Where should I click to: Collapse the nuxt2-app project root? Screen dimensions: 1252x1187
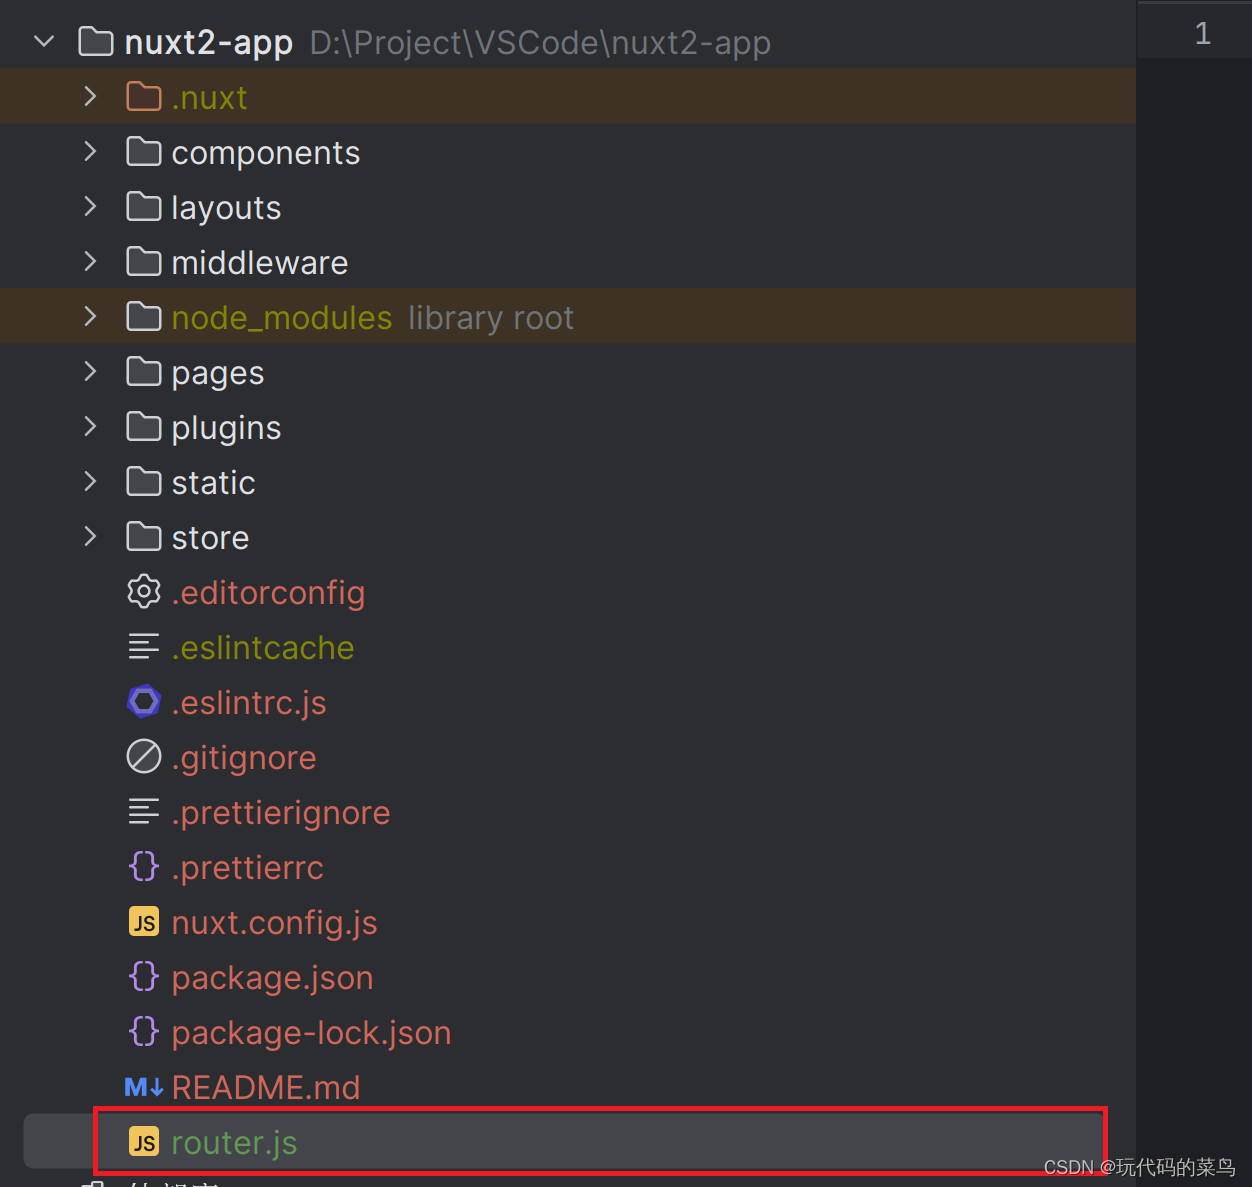tap(42, 41)
